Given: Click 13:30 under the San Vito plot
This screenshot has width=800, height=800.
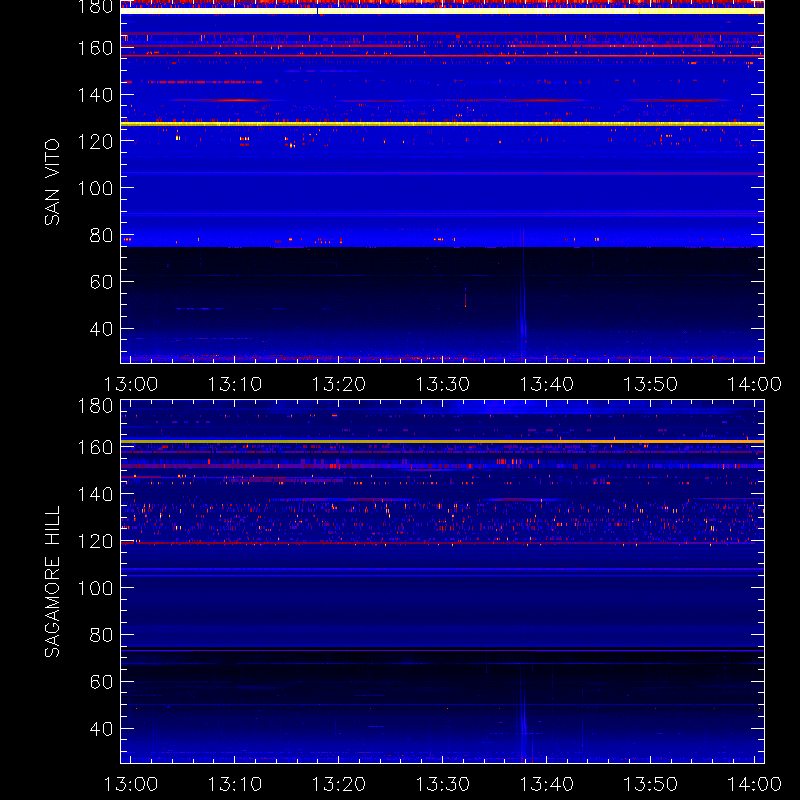Looking at the screenshot, I should (x=443, y=384).
